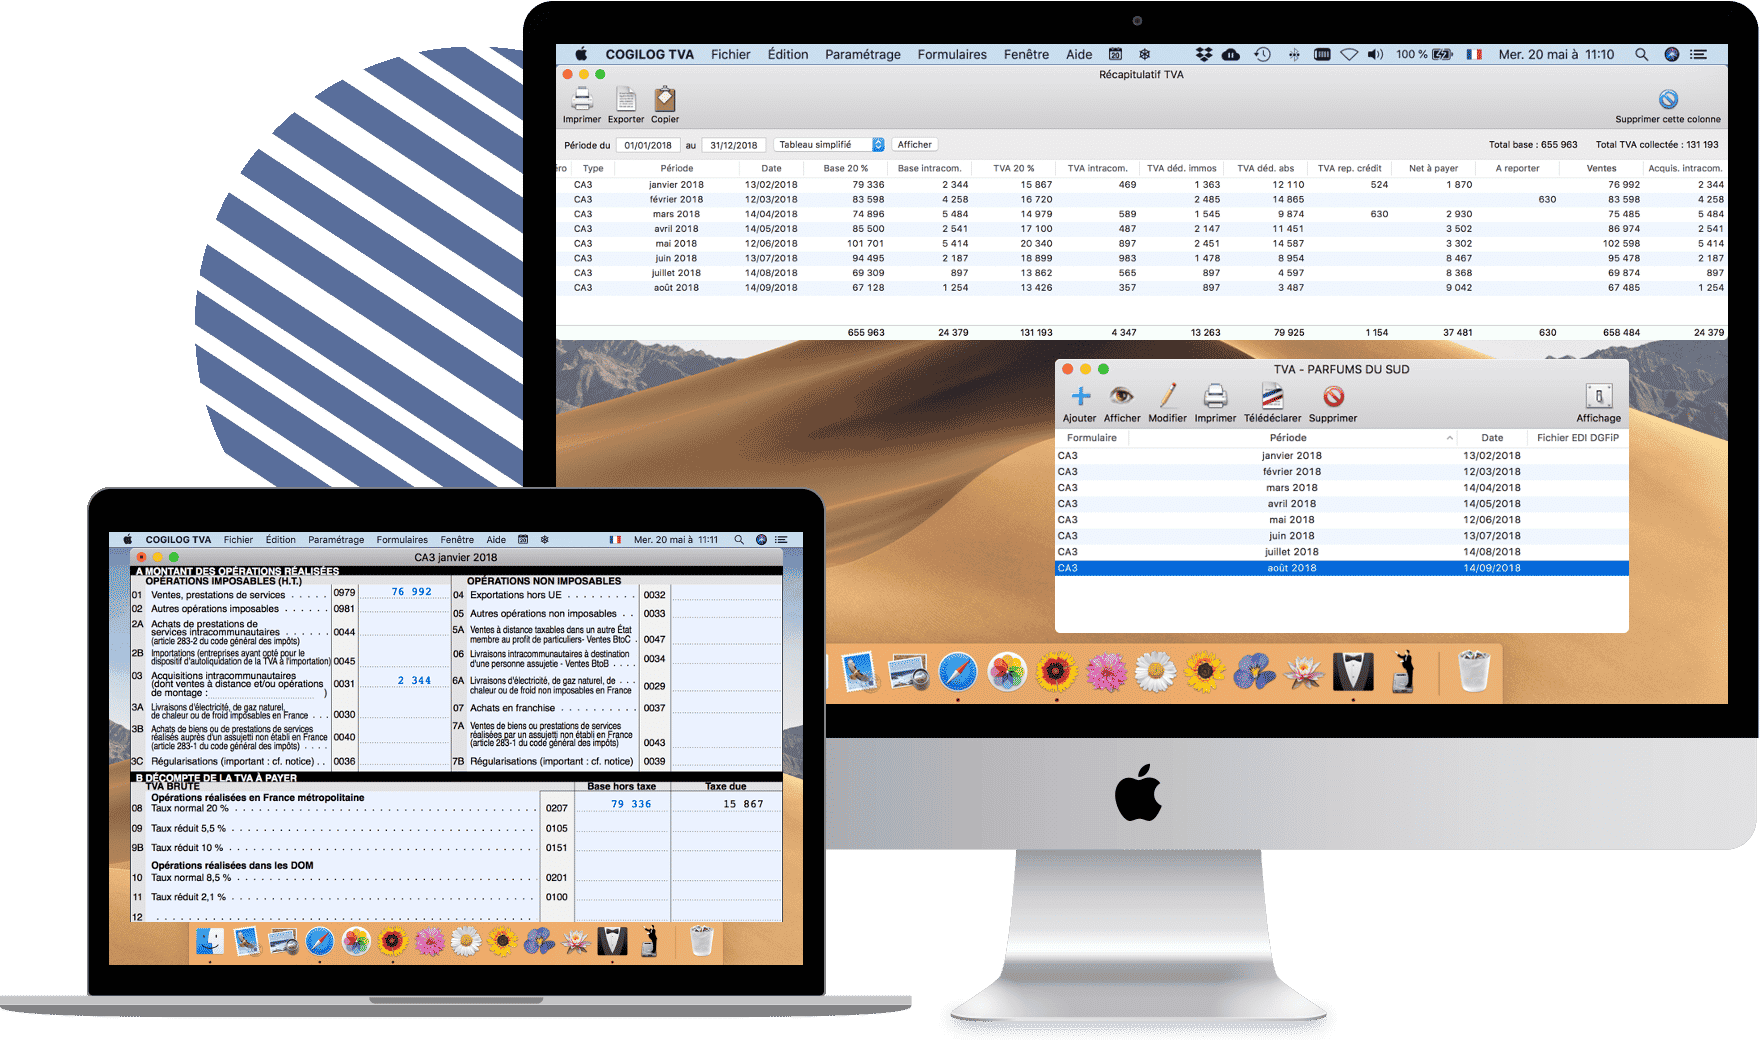Click the end date field 31/12/2018
This screenshot has width=1760, height=1040.
(734, 145)
